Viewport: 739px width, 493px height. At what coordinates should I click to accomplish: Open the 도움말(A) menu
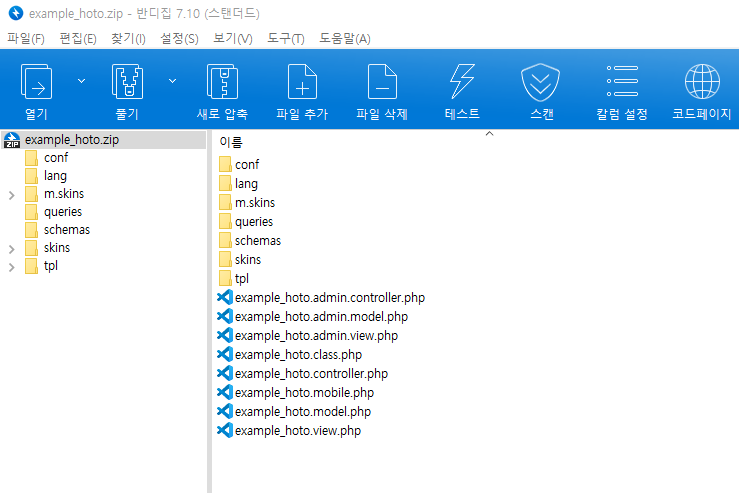[x=345, y=39]
